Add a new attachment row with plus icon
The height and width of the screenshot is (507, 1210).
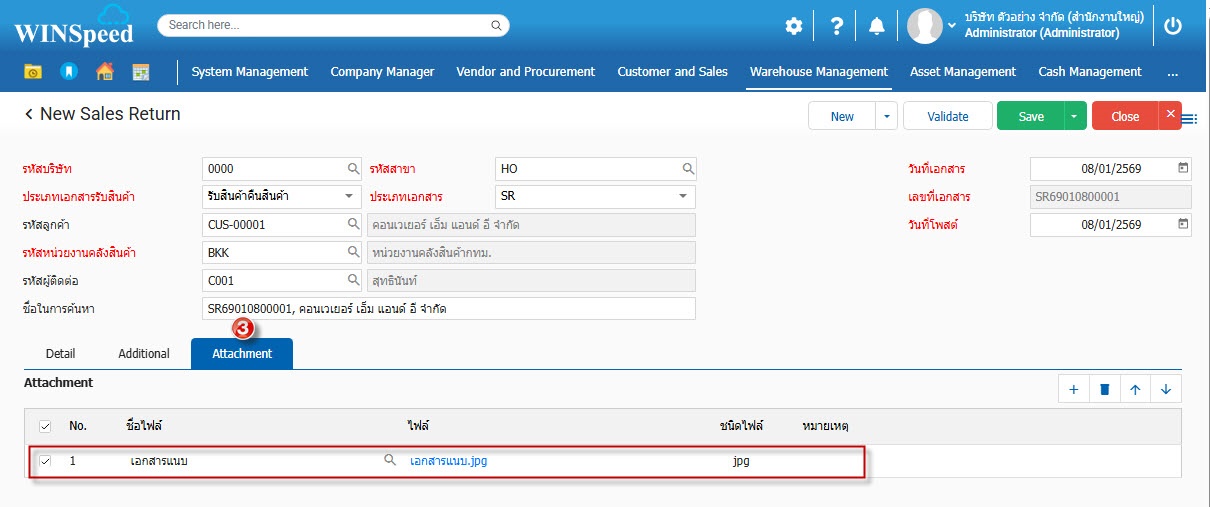click(1074, 390)
